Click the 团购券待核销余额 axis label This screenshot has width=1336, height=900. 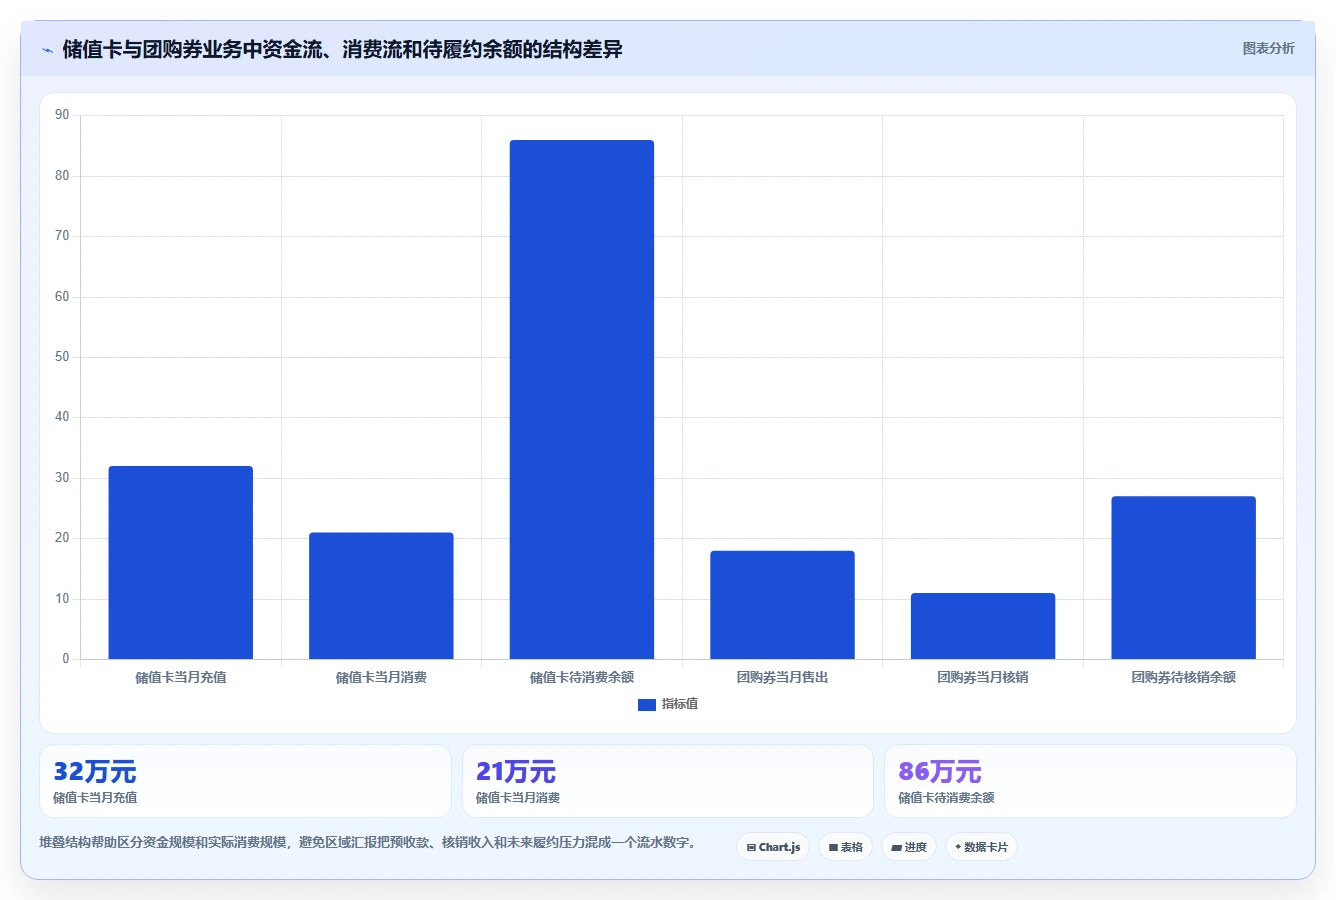click(1183, 677)
